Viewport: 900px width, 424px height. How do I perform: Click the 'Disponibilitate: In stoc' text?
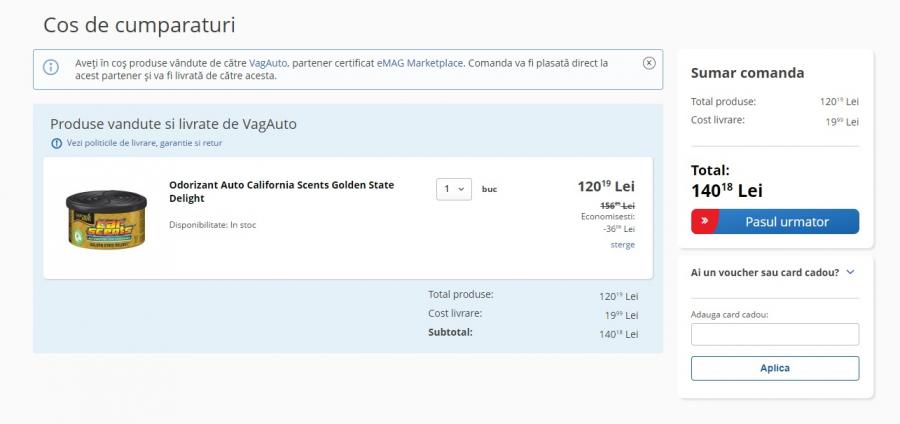(x=212, y=225)
